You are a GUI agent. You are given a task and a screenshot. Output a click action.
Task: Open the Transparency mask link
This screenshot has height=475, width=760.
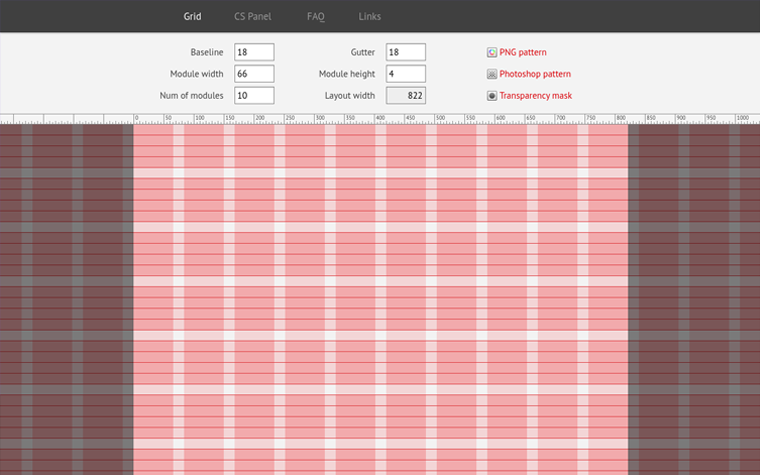(x=535, y=96)
